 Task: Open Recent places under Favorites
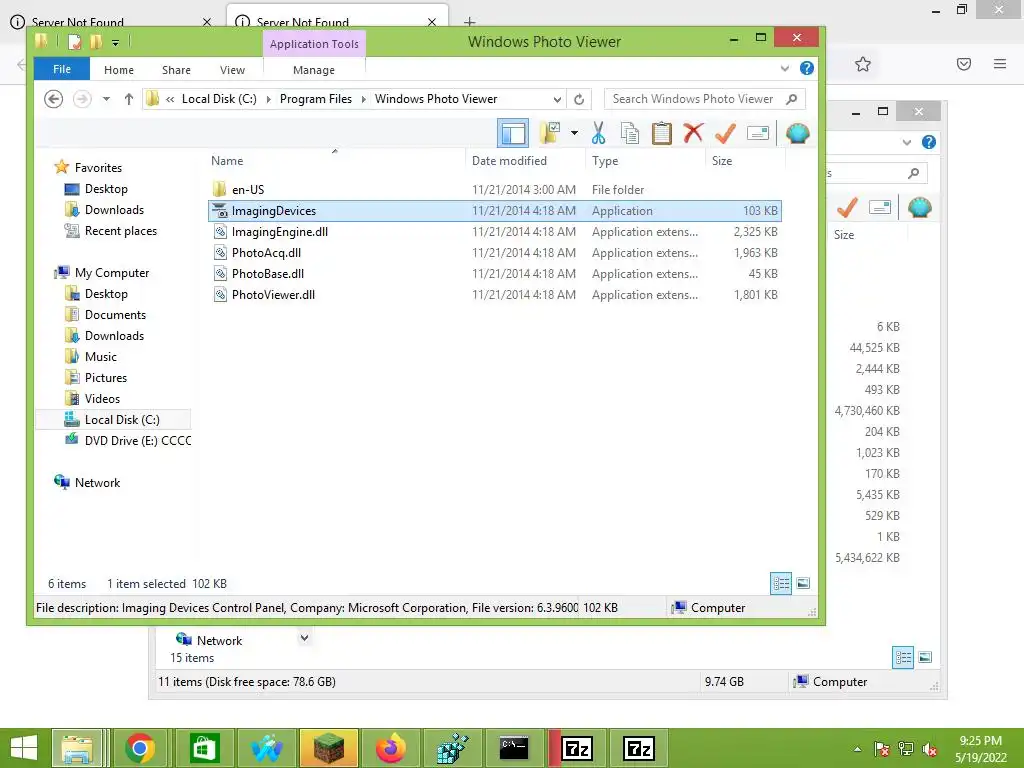tap(121, 231)
